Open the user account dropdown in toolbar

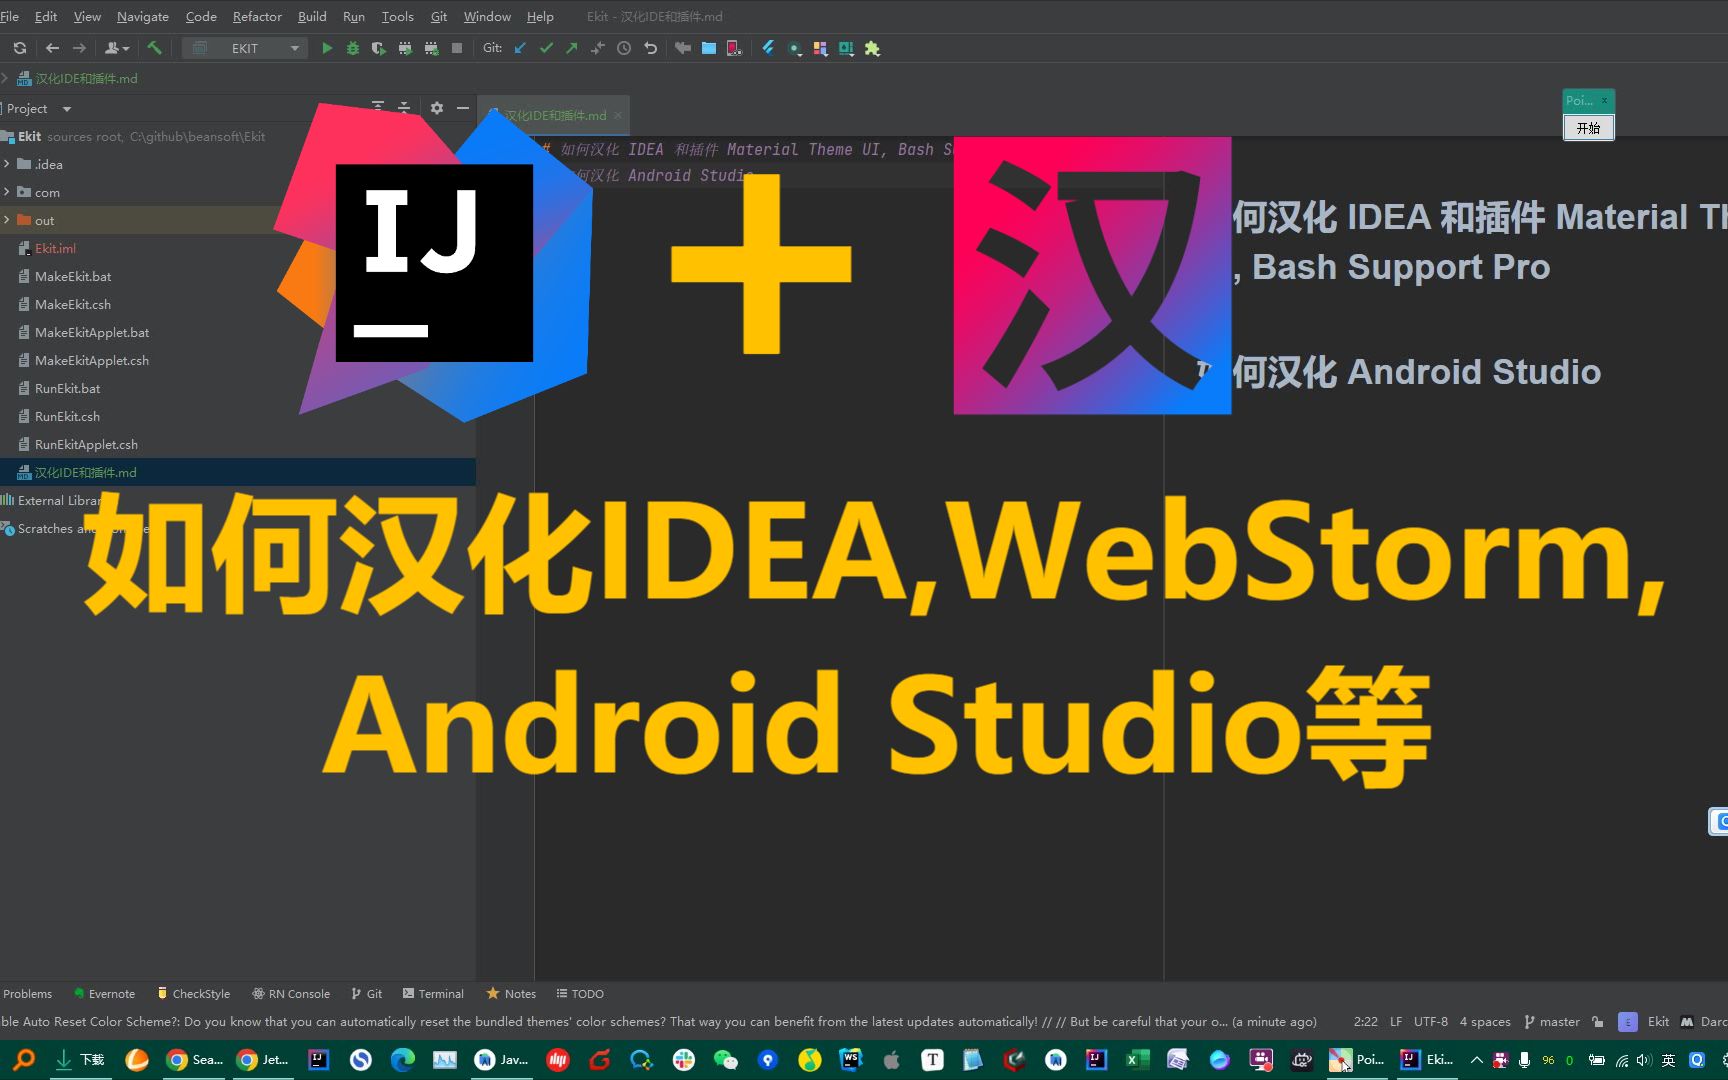point(117,48)
